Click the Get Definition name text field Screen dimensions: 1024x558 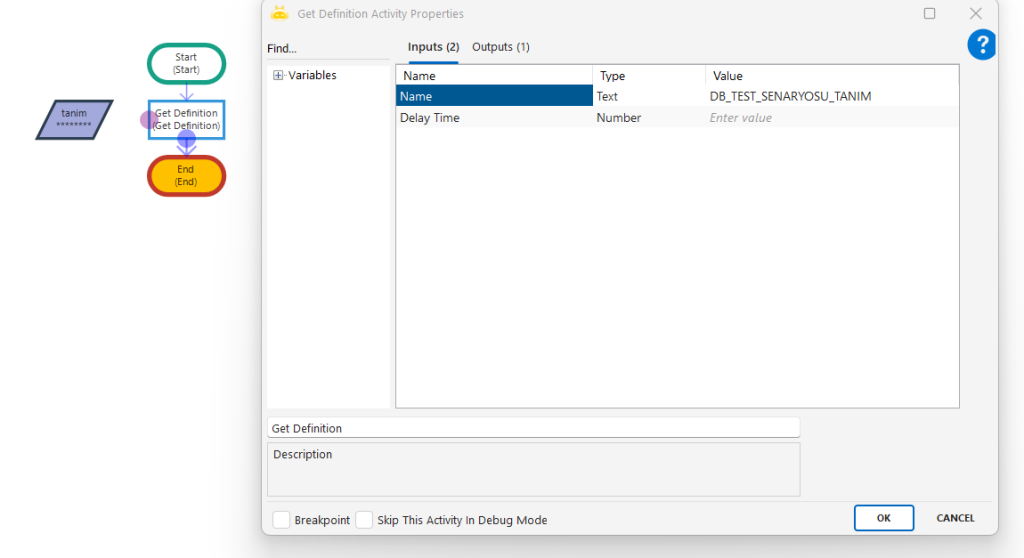533,428
